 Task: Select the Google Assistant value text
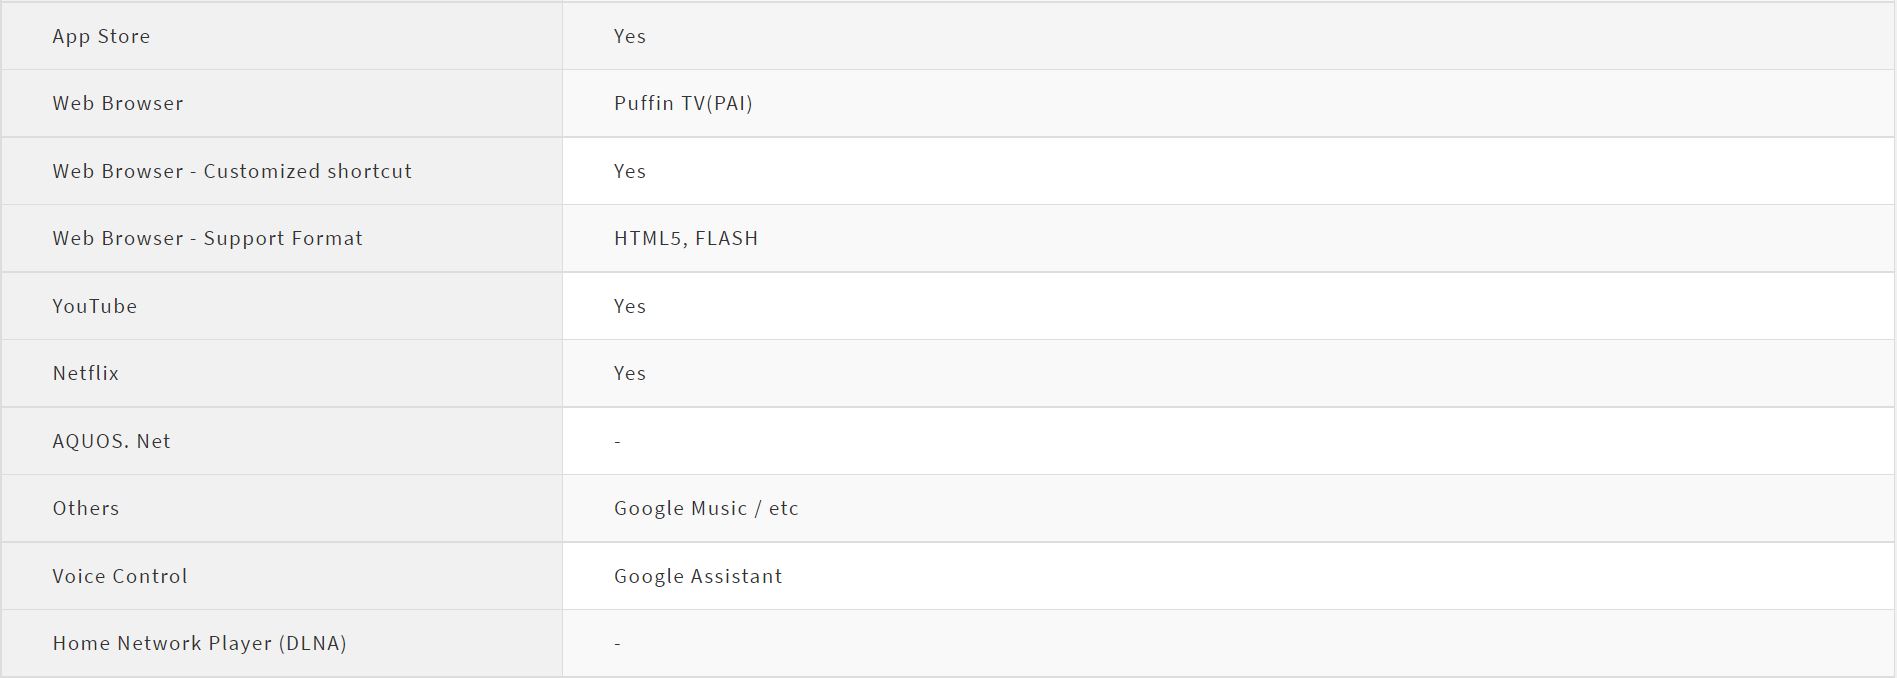(x=698, y=576)
